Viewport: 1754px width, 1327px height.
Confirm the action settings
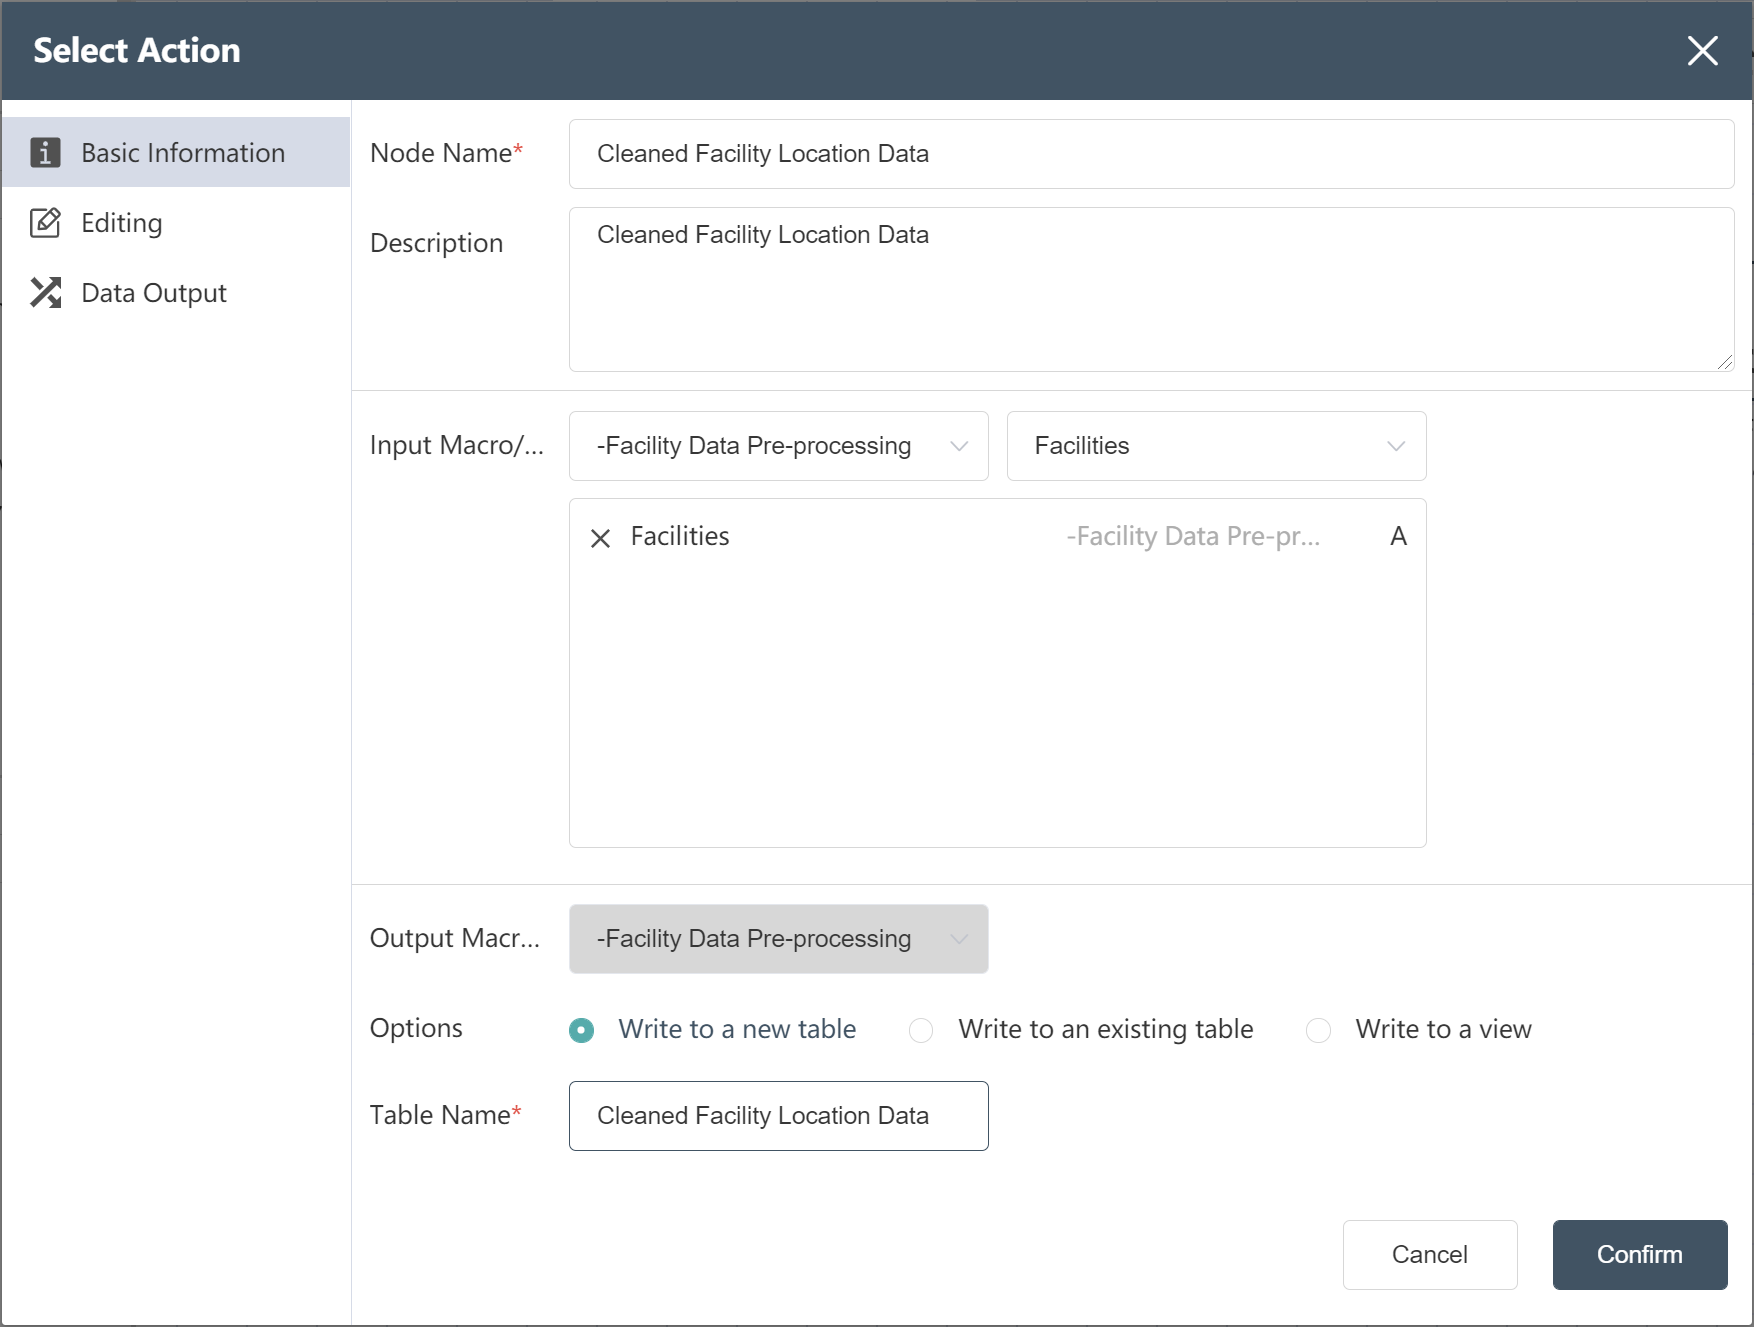[1640, 1255]
